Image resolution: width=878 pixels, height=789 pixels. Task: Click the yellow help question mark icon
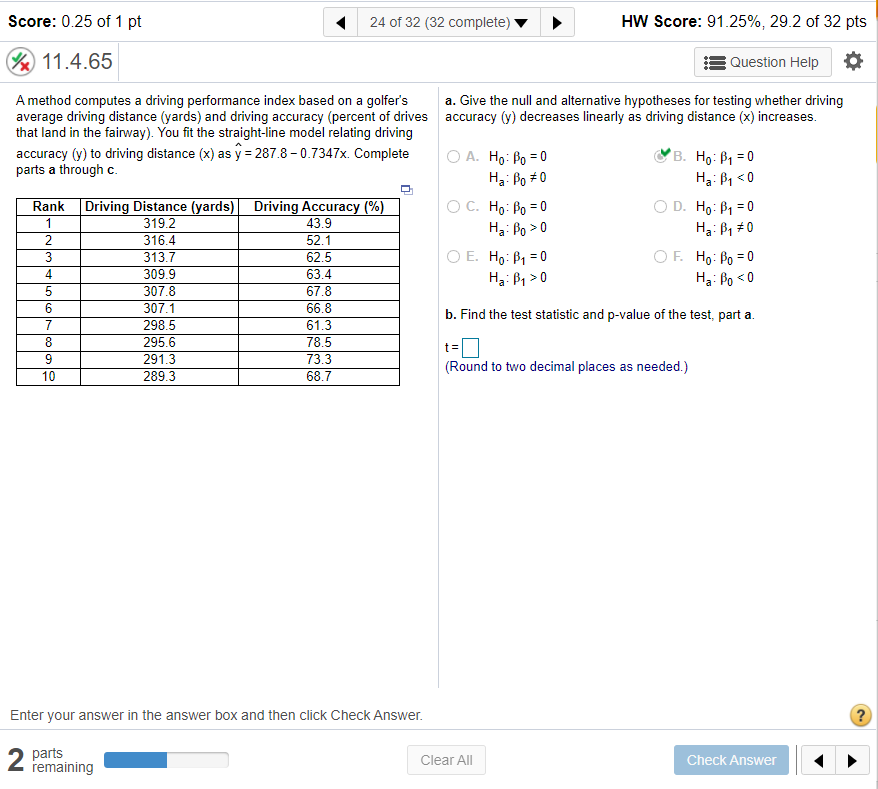860,715
